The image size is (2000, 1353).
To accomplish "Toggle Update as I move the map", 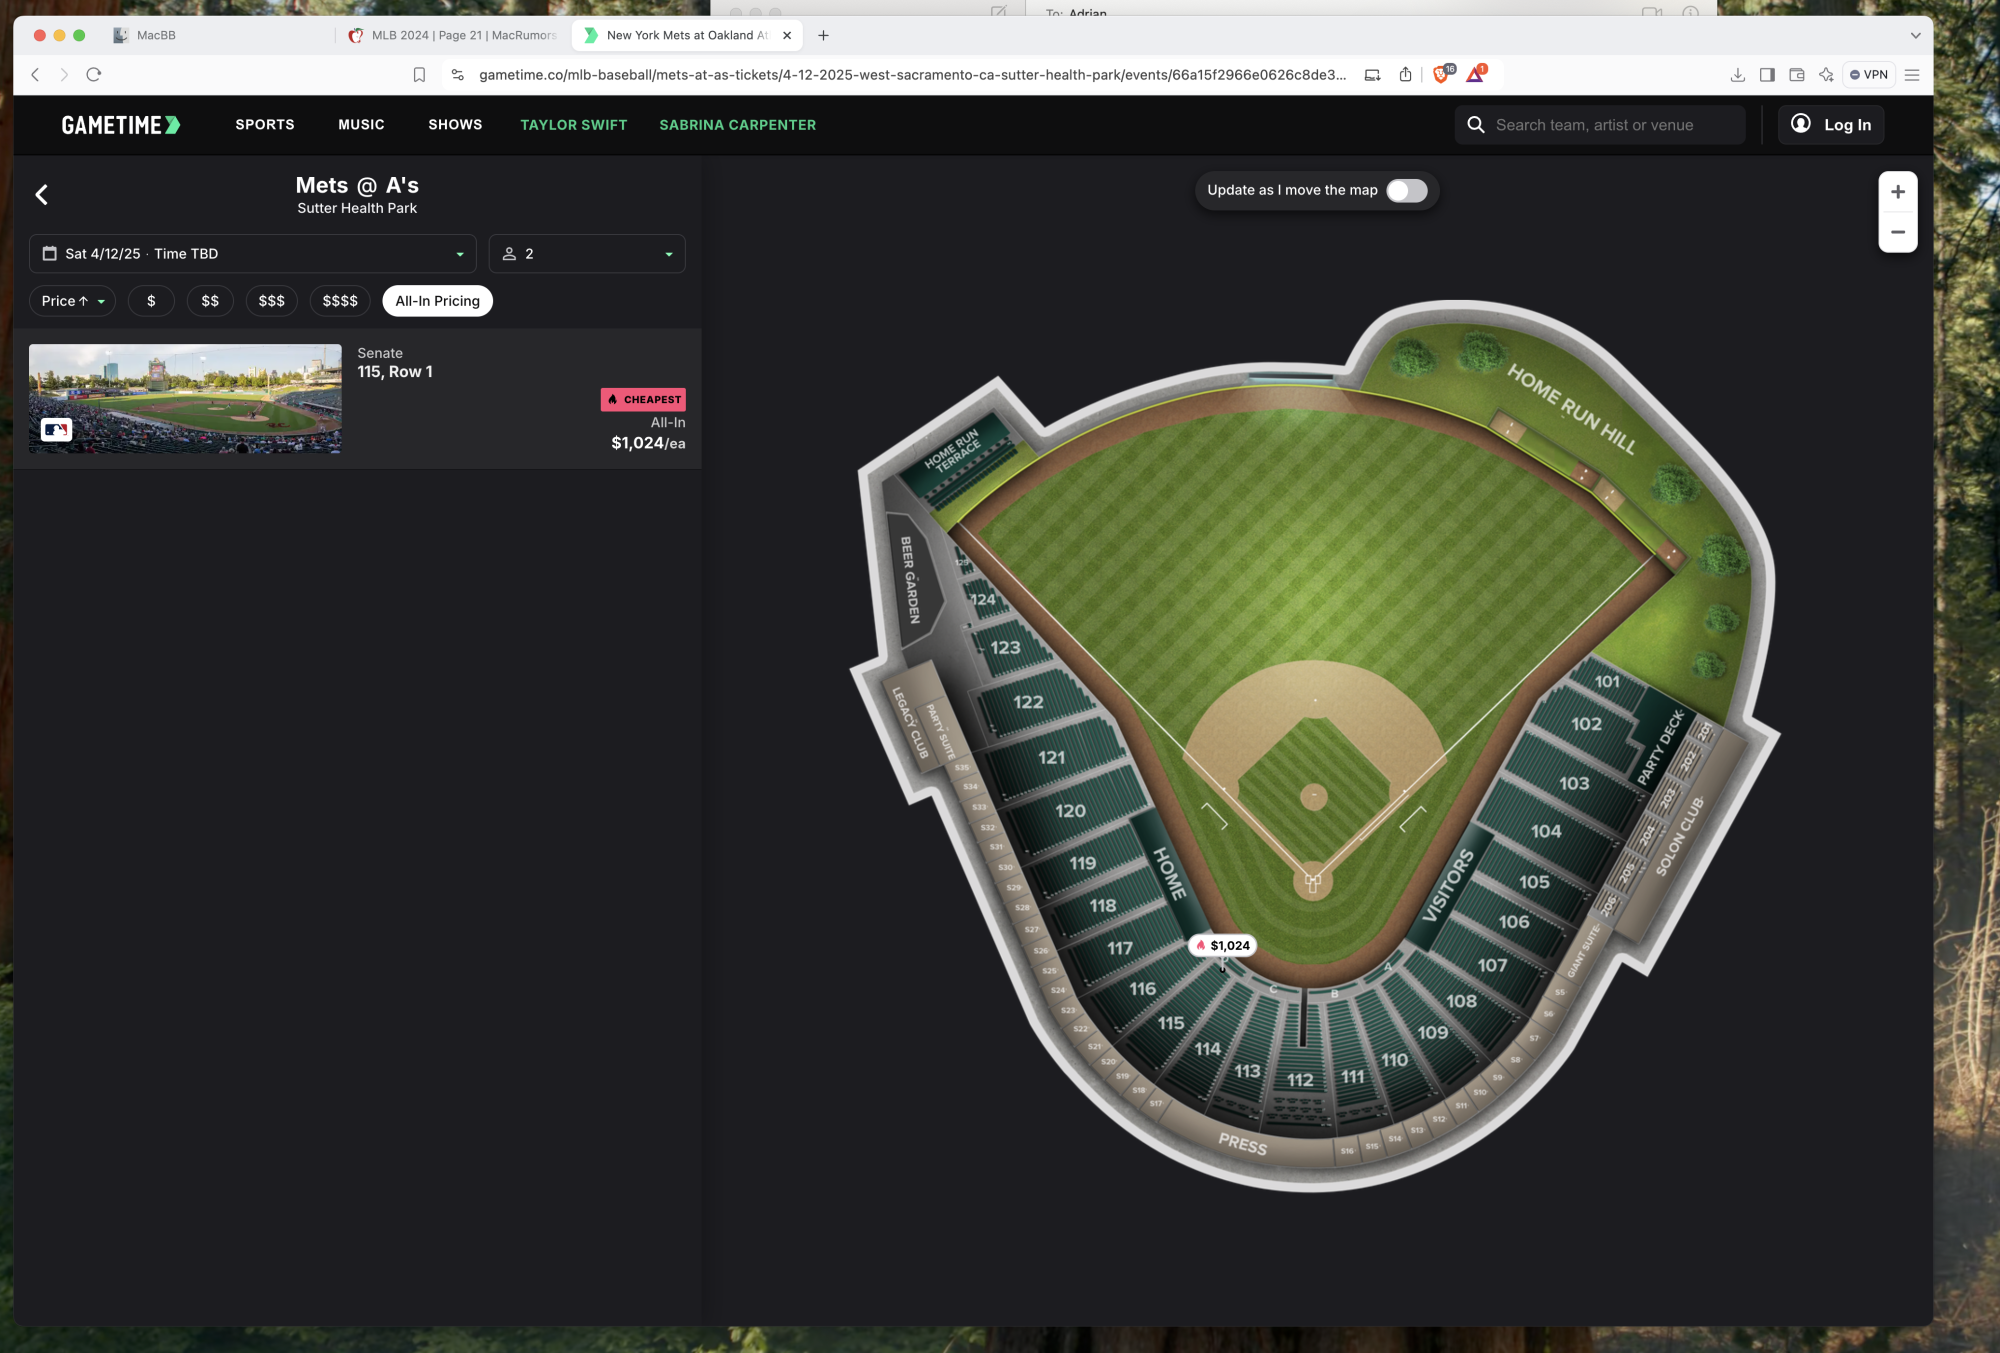I will (1406, 191).
